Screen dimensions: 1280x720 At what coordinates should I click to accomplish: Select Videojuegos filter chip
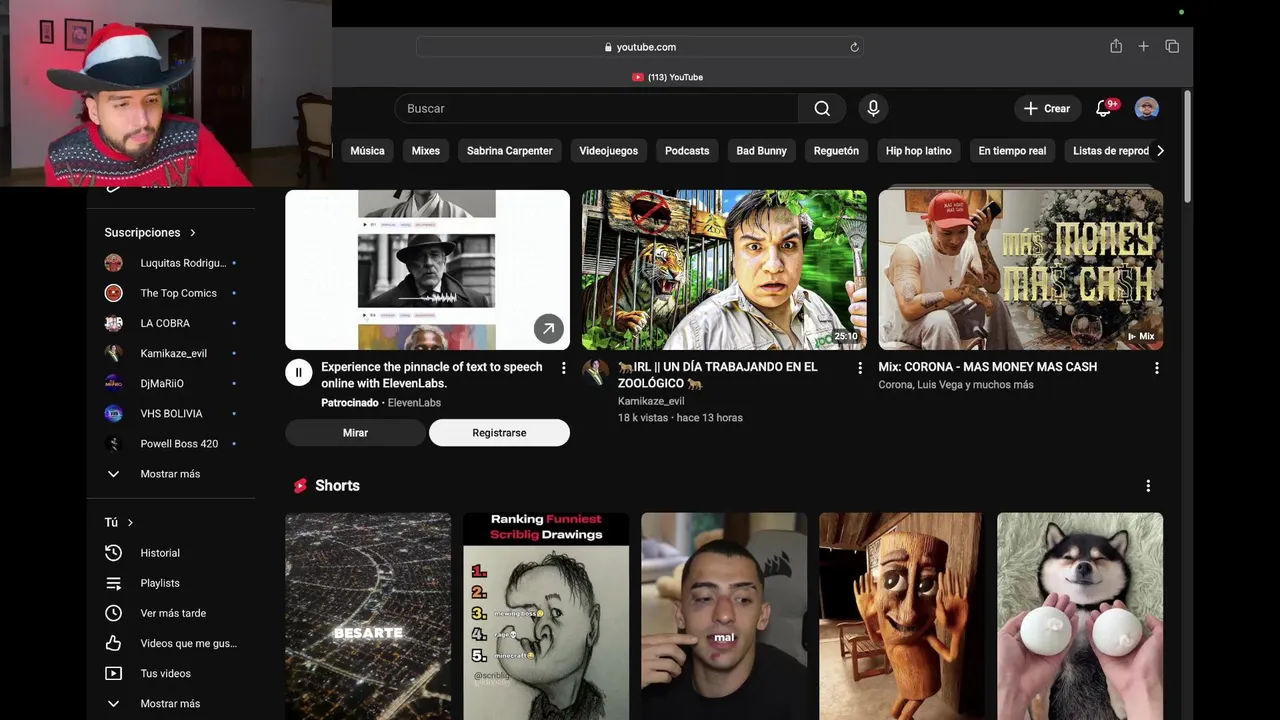[x=609, y=151]
